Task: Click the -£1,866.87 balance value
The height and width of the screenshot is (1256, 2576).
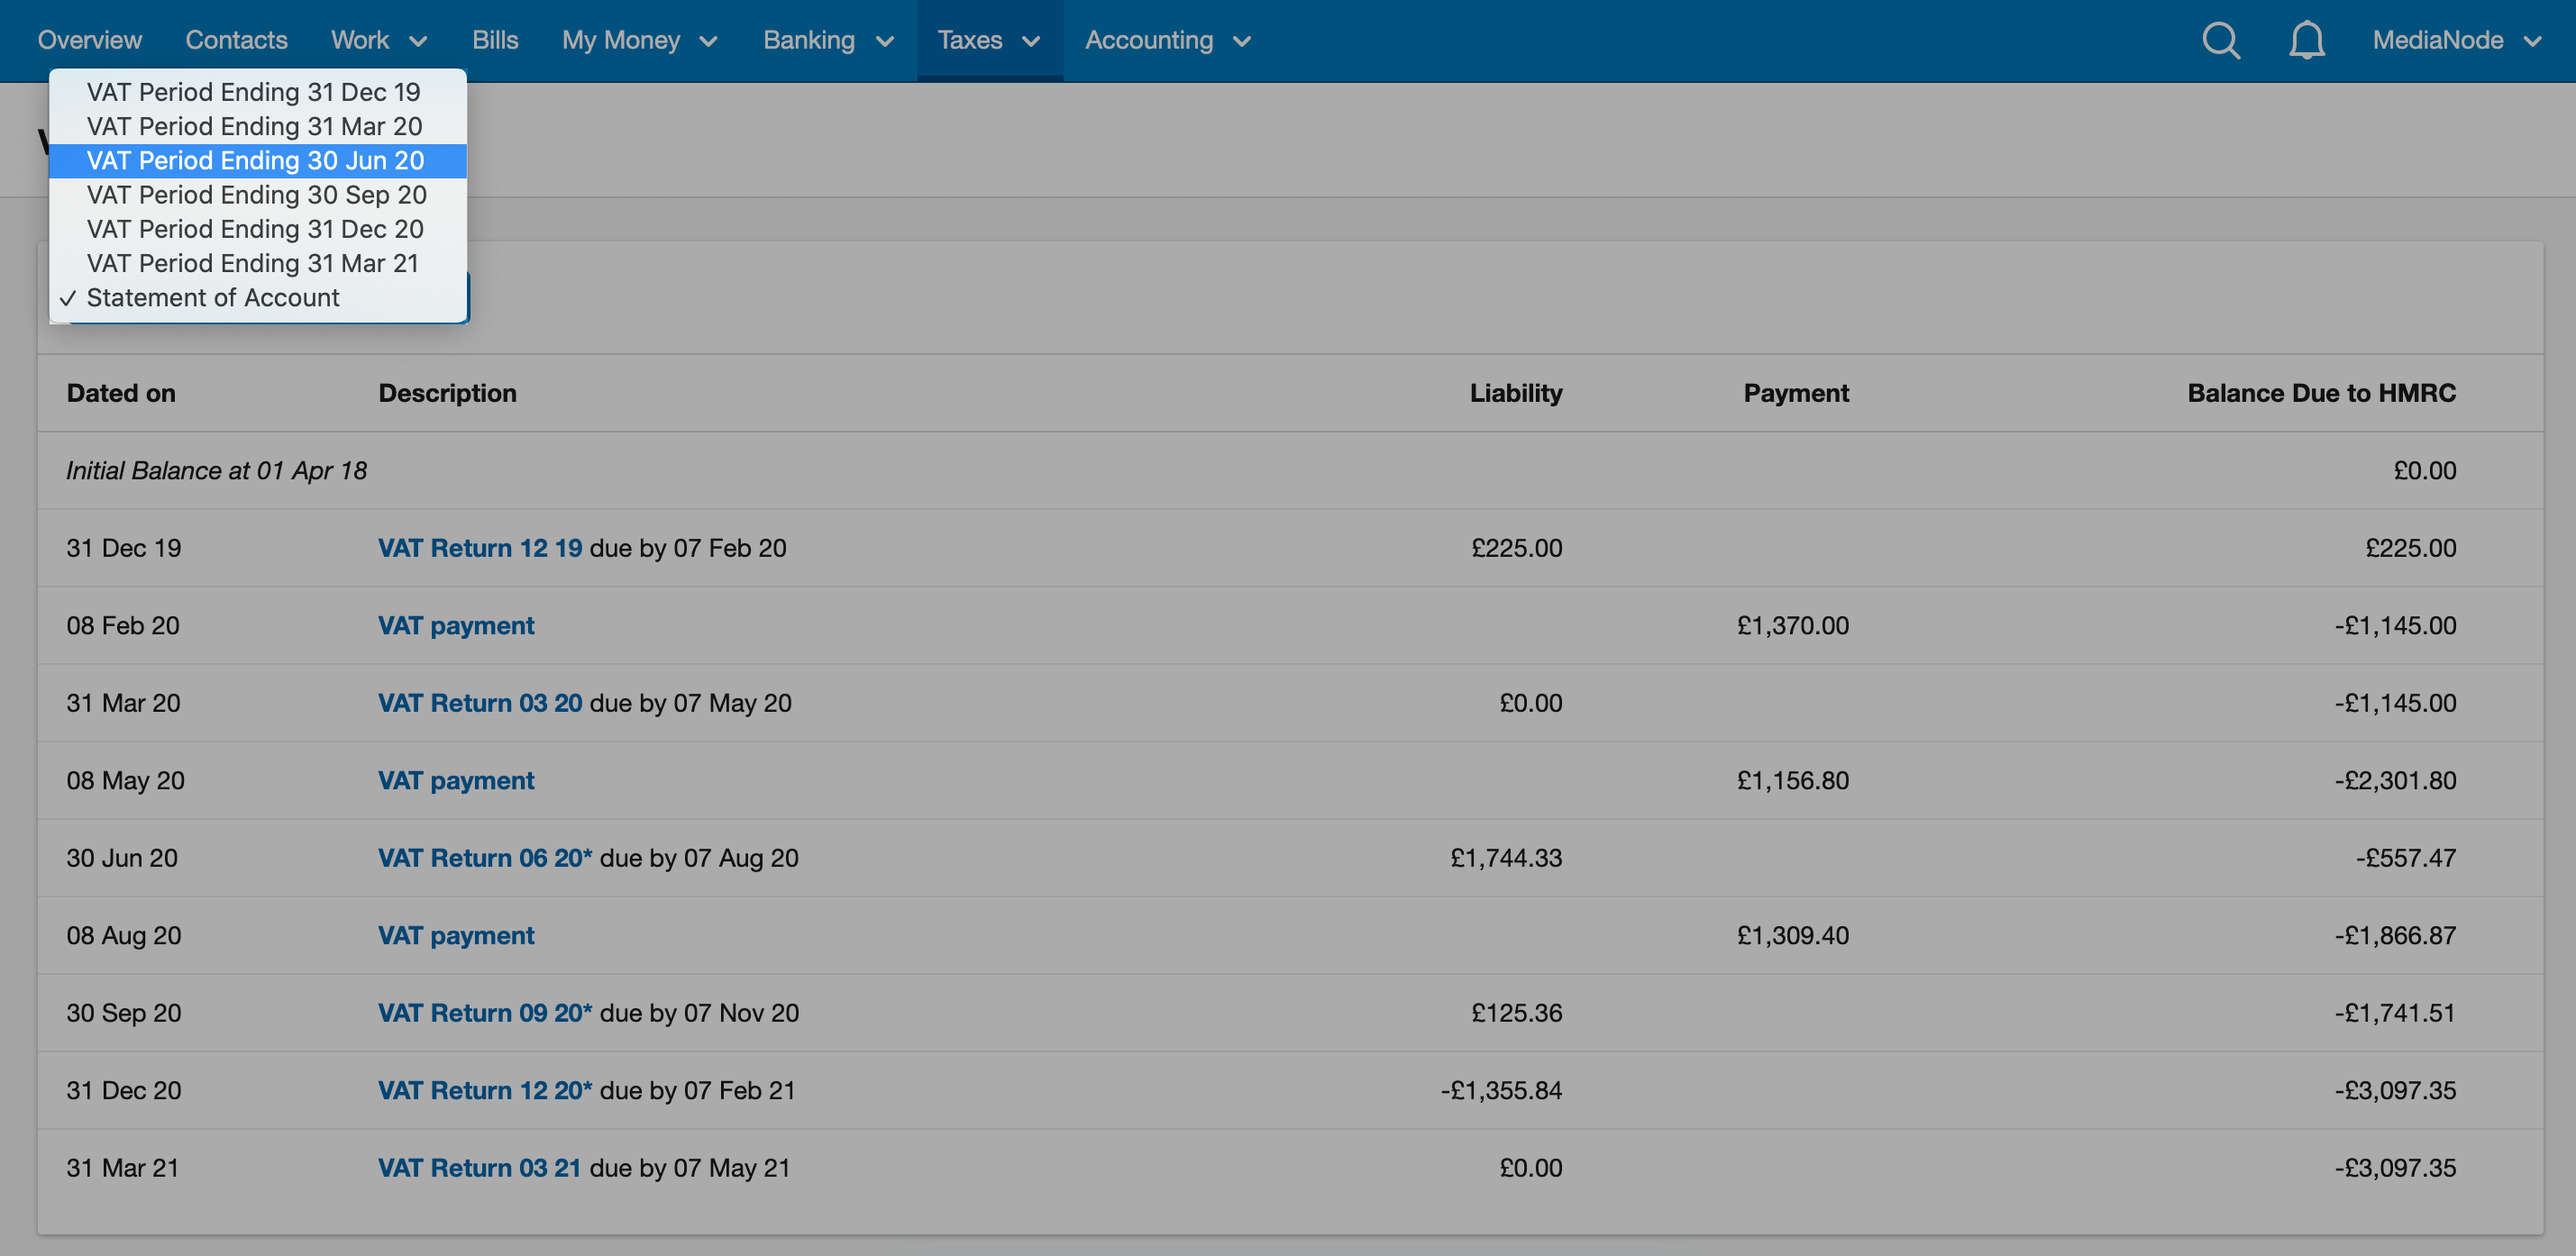Action: click(x=2395, y=936)
